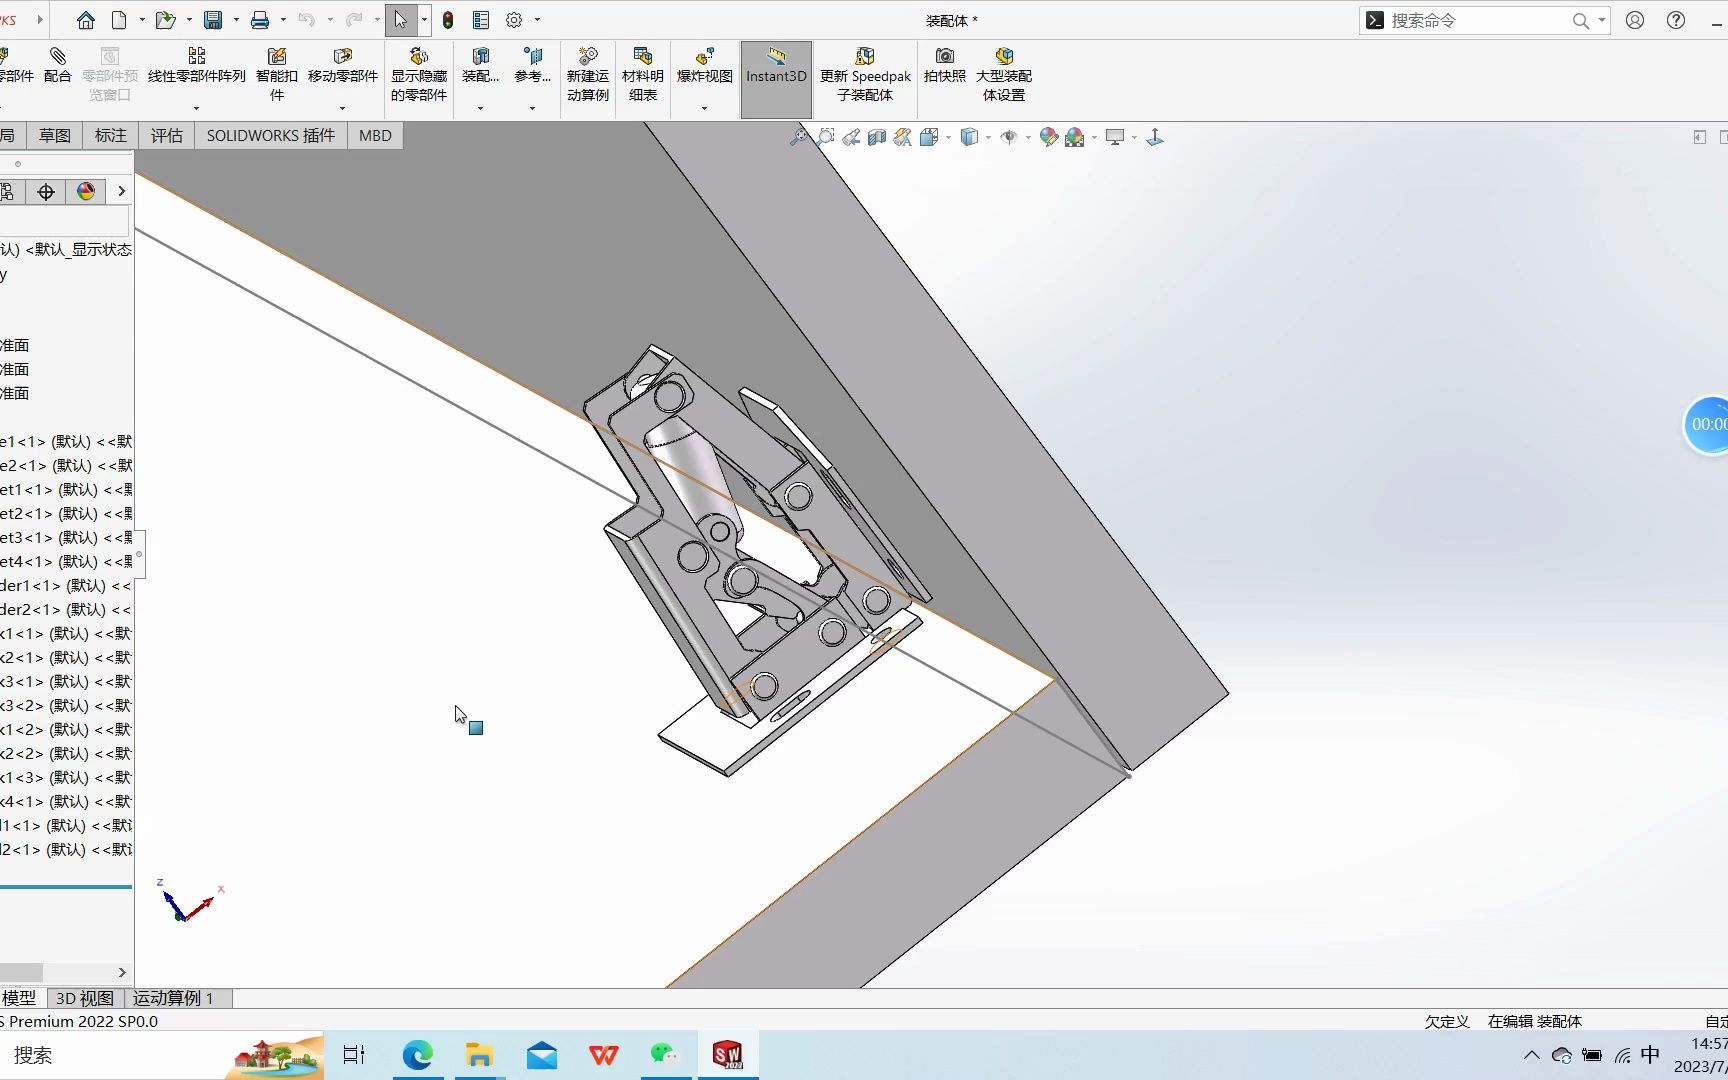The image size is (1728, 1080).
Task: Open File Explorer from the taskbar
Action: 480,1055
